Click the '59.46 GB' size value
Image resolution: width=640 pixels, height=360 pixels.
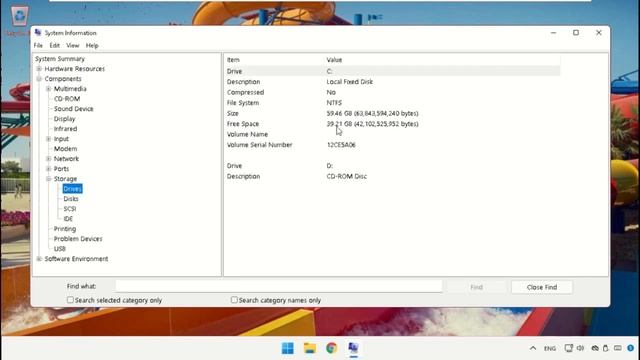click(372, 113)
